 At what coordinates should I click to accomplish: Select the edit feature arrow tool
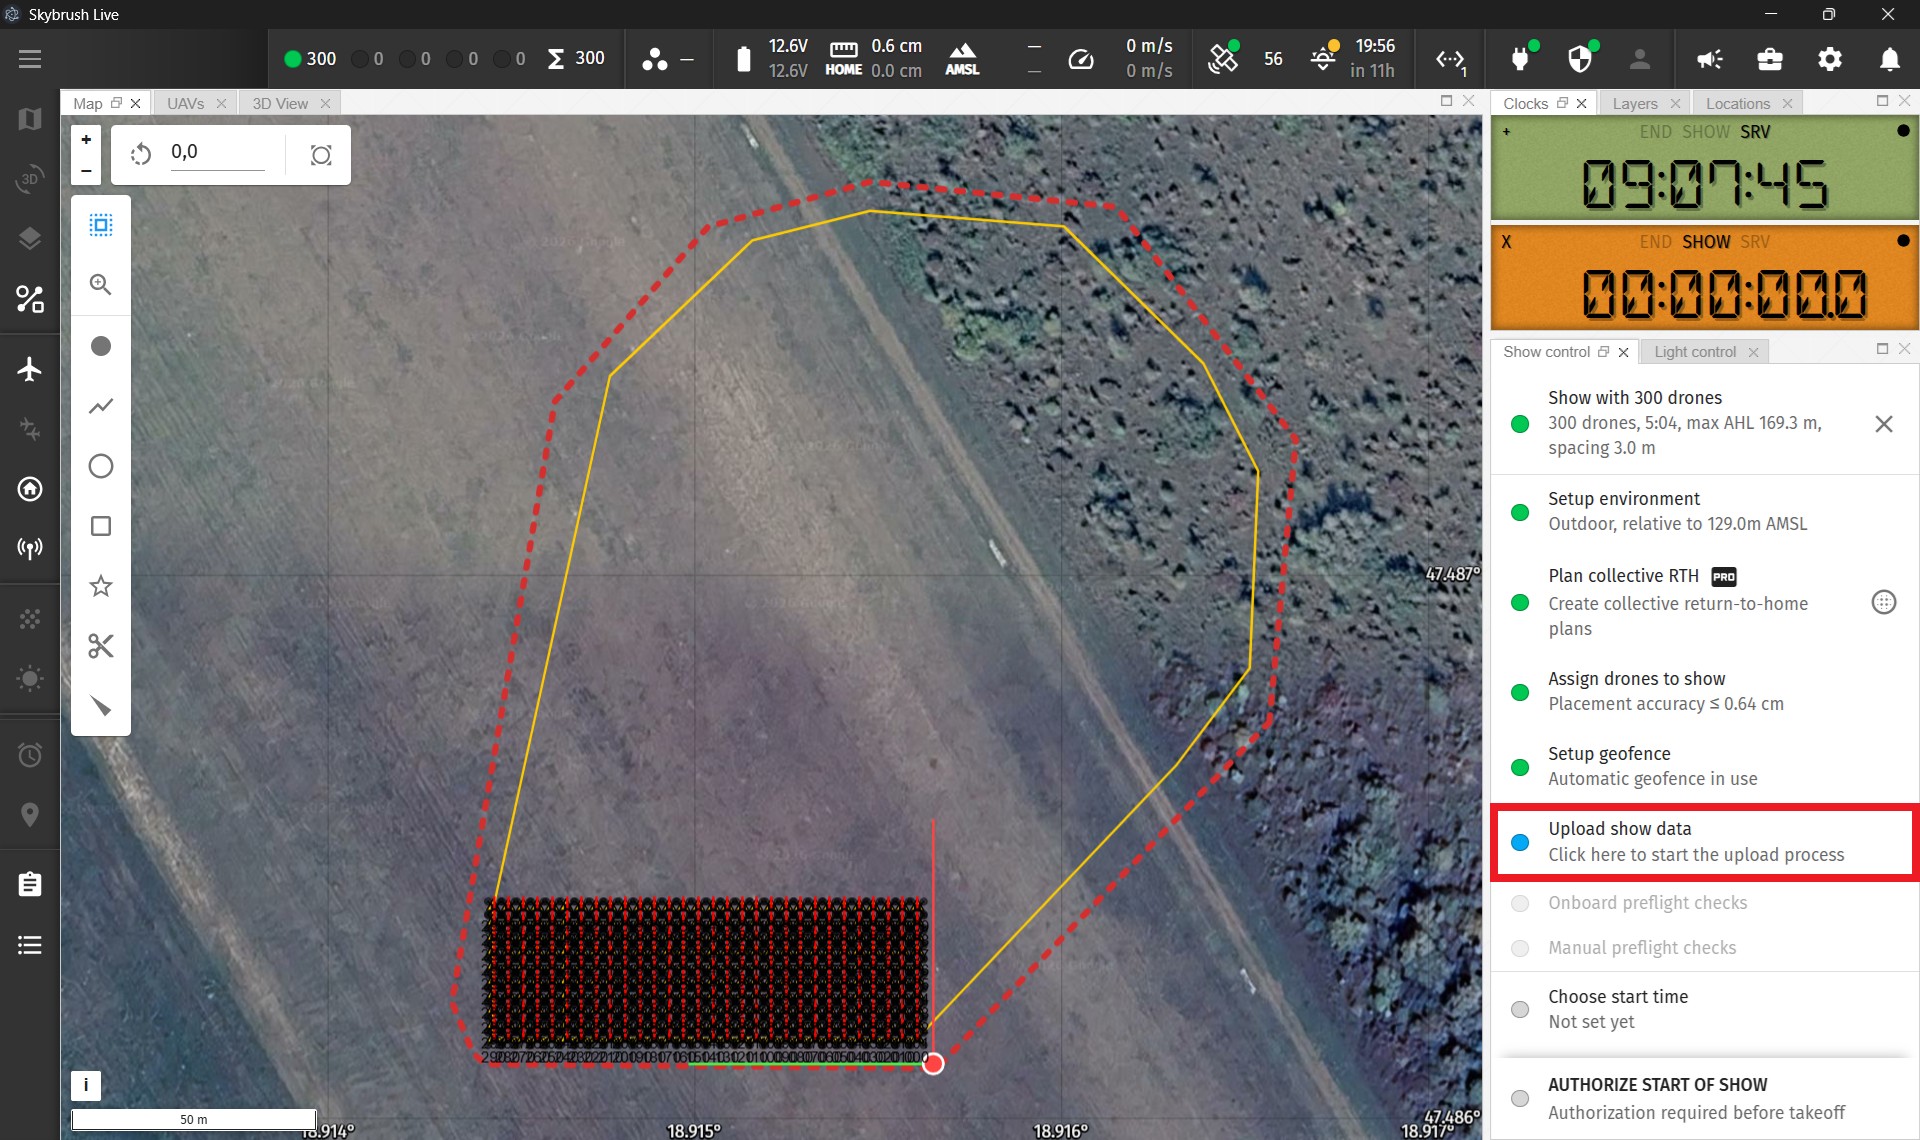tap(101, 706)
